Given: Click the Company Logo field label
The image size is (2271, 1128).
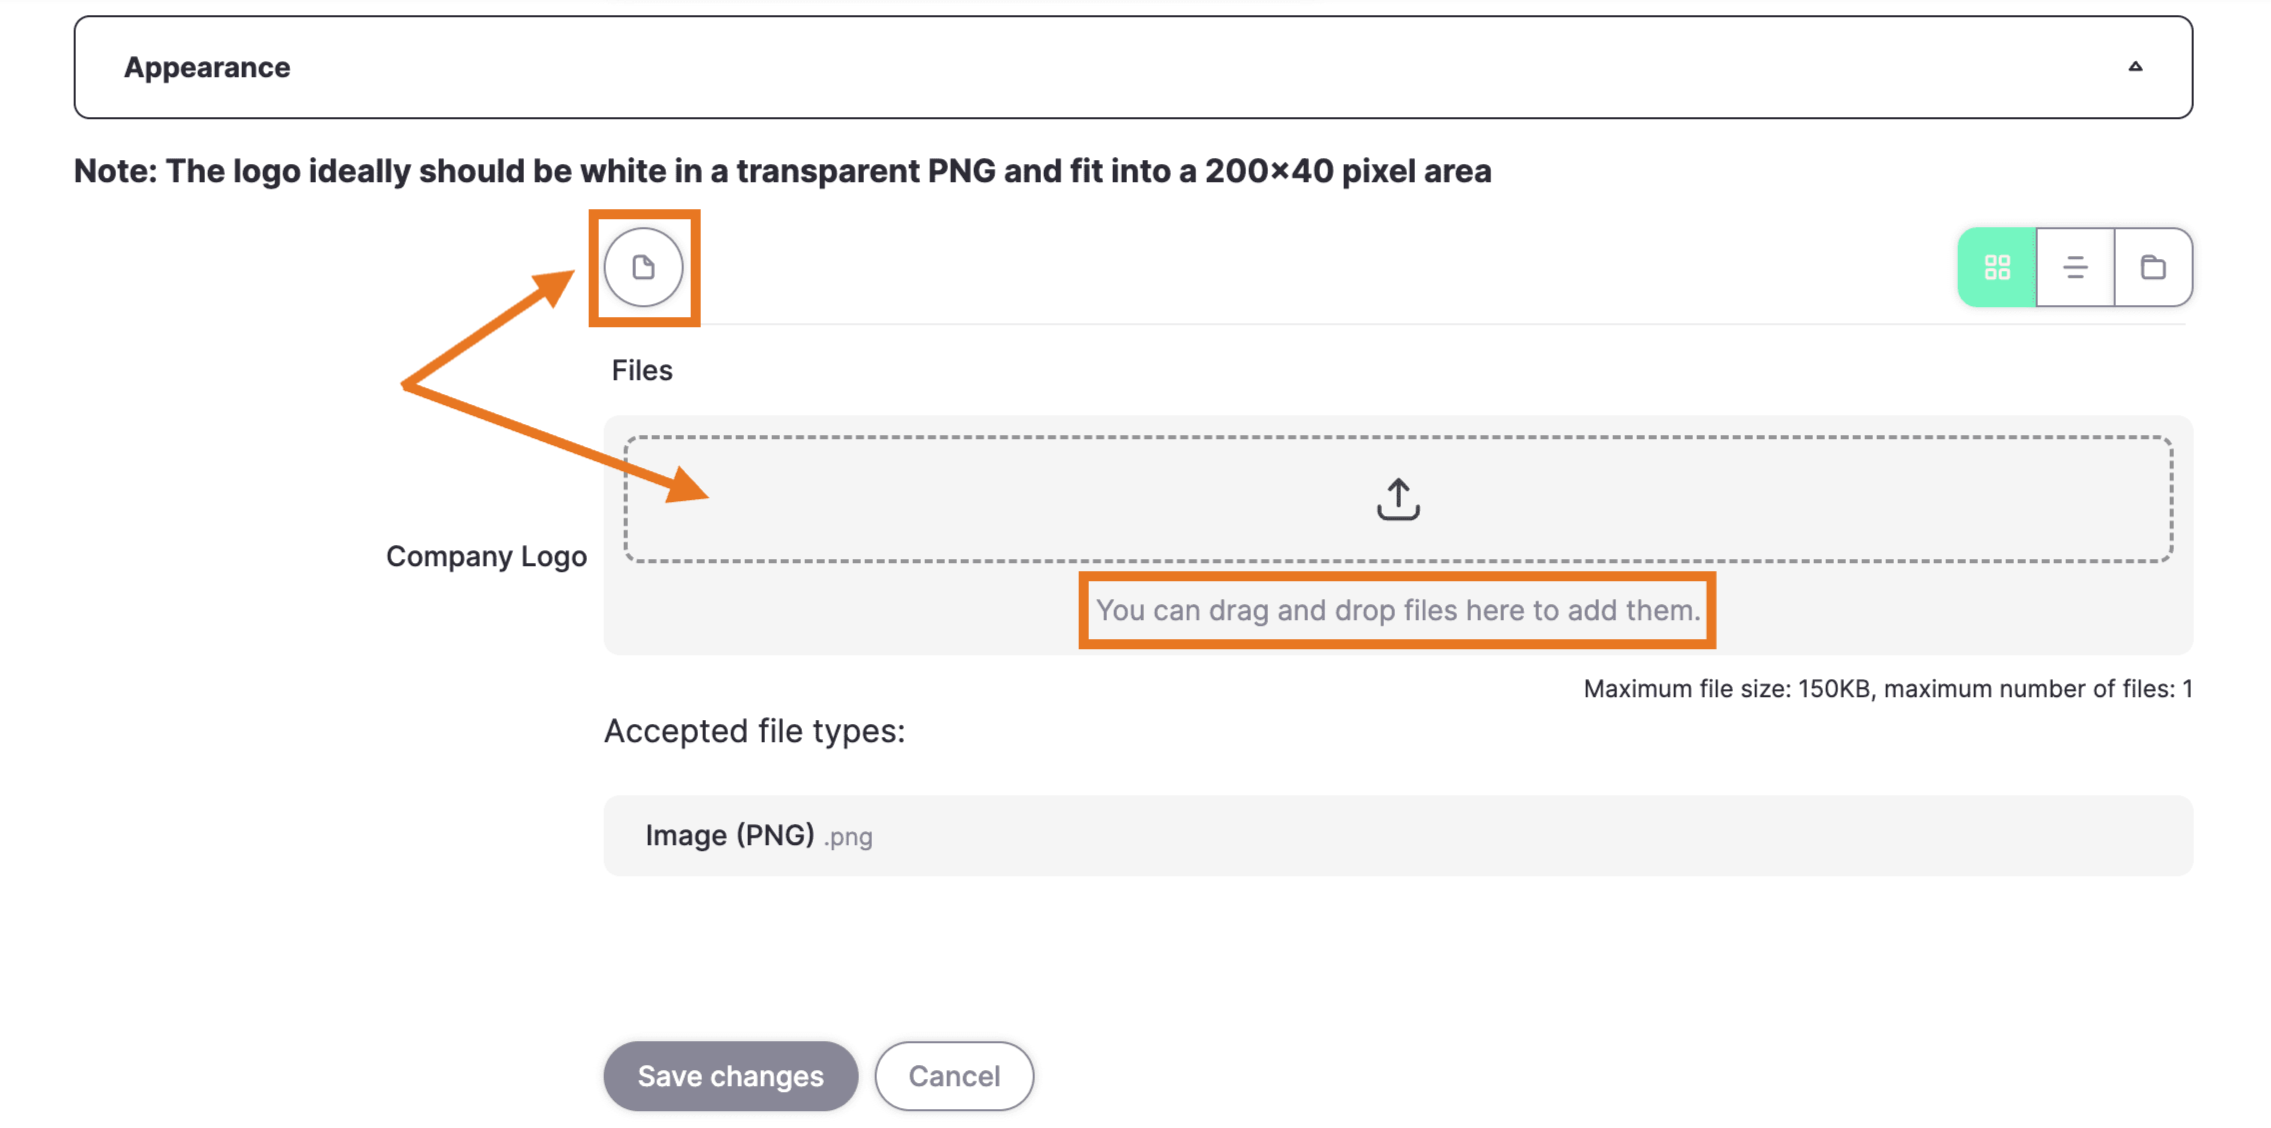Looking at the screenshot, I should [x=486, y=556].
